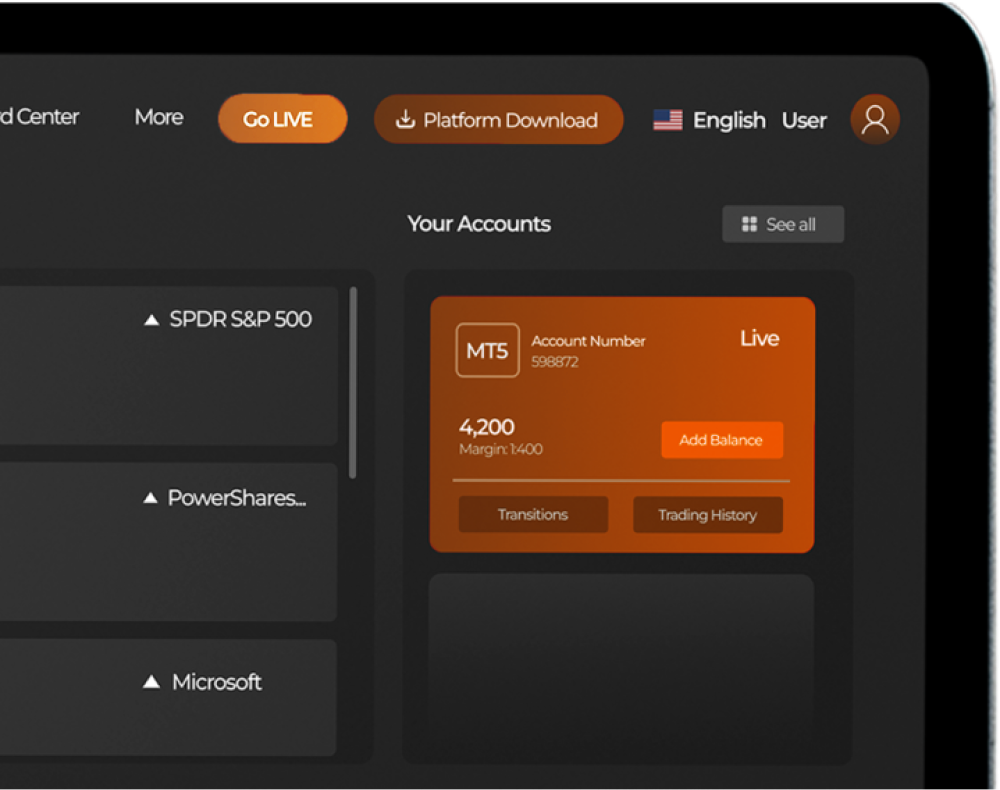Viewport: 1000px width, 790px height.
Task: Select the MT5 platform badge
Action: coord(487,350)
